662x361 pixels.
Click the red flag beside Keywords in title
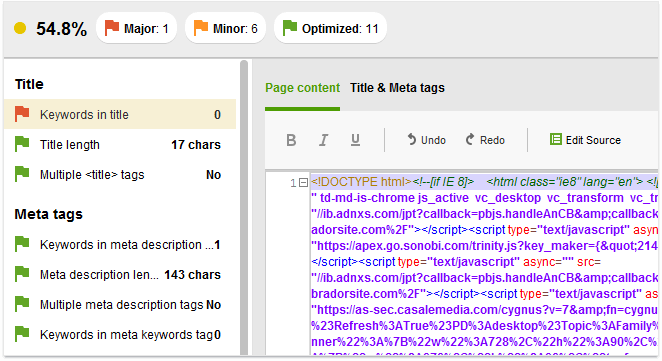(x=22, y=114)
